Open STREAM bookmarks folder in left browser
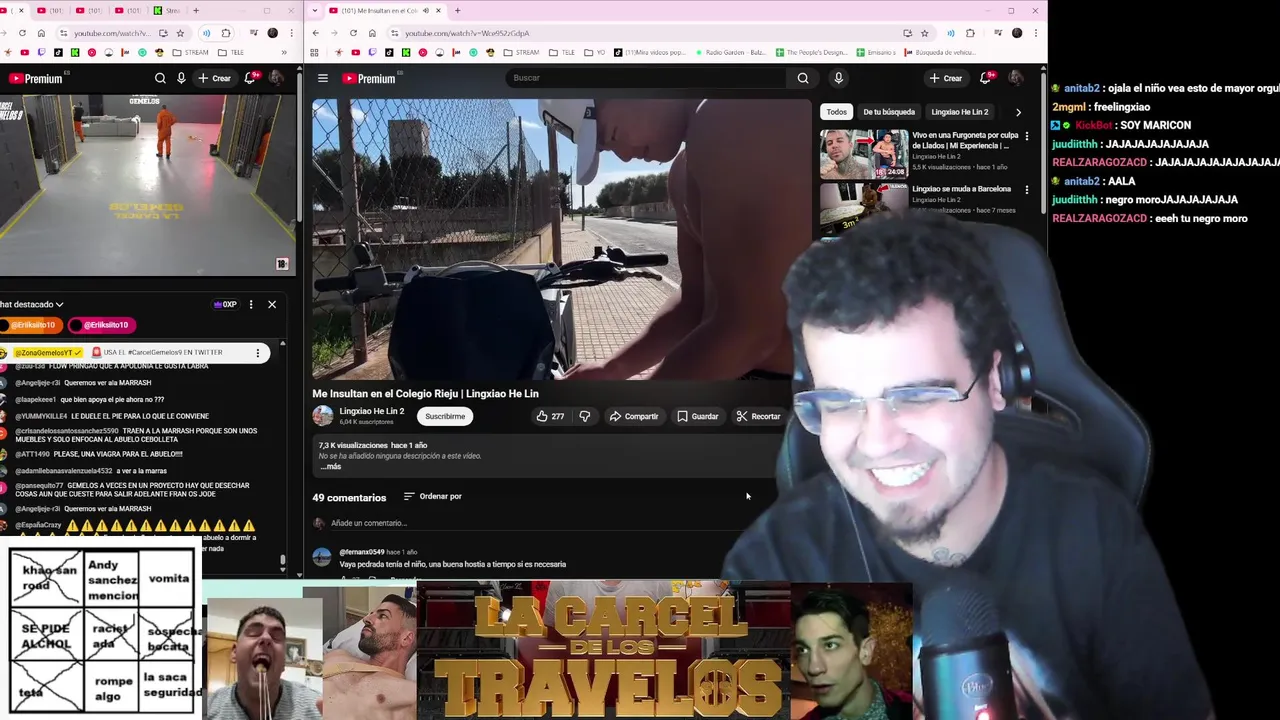This screenshot has width=1280, height=720. [190, 52]
